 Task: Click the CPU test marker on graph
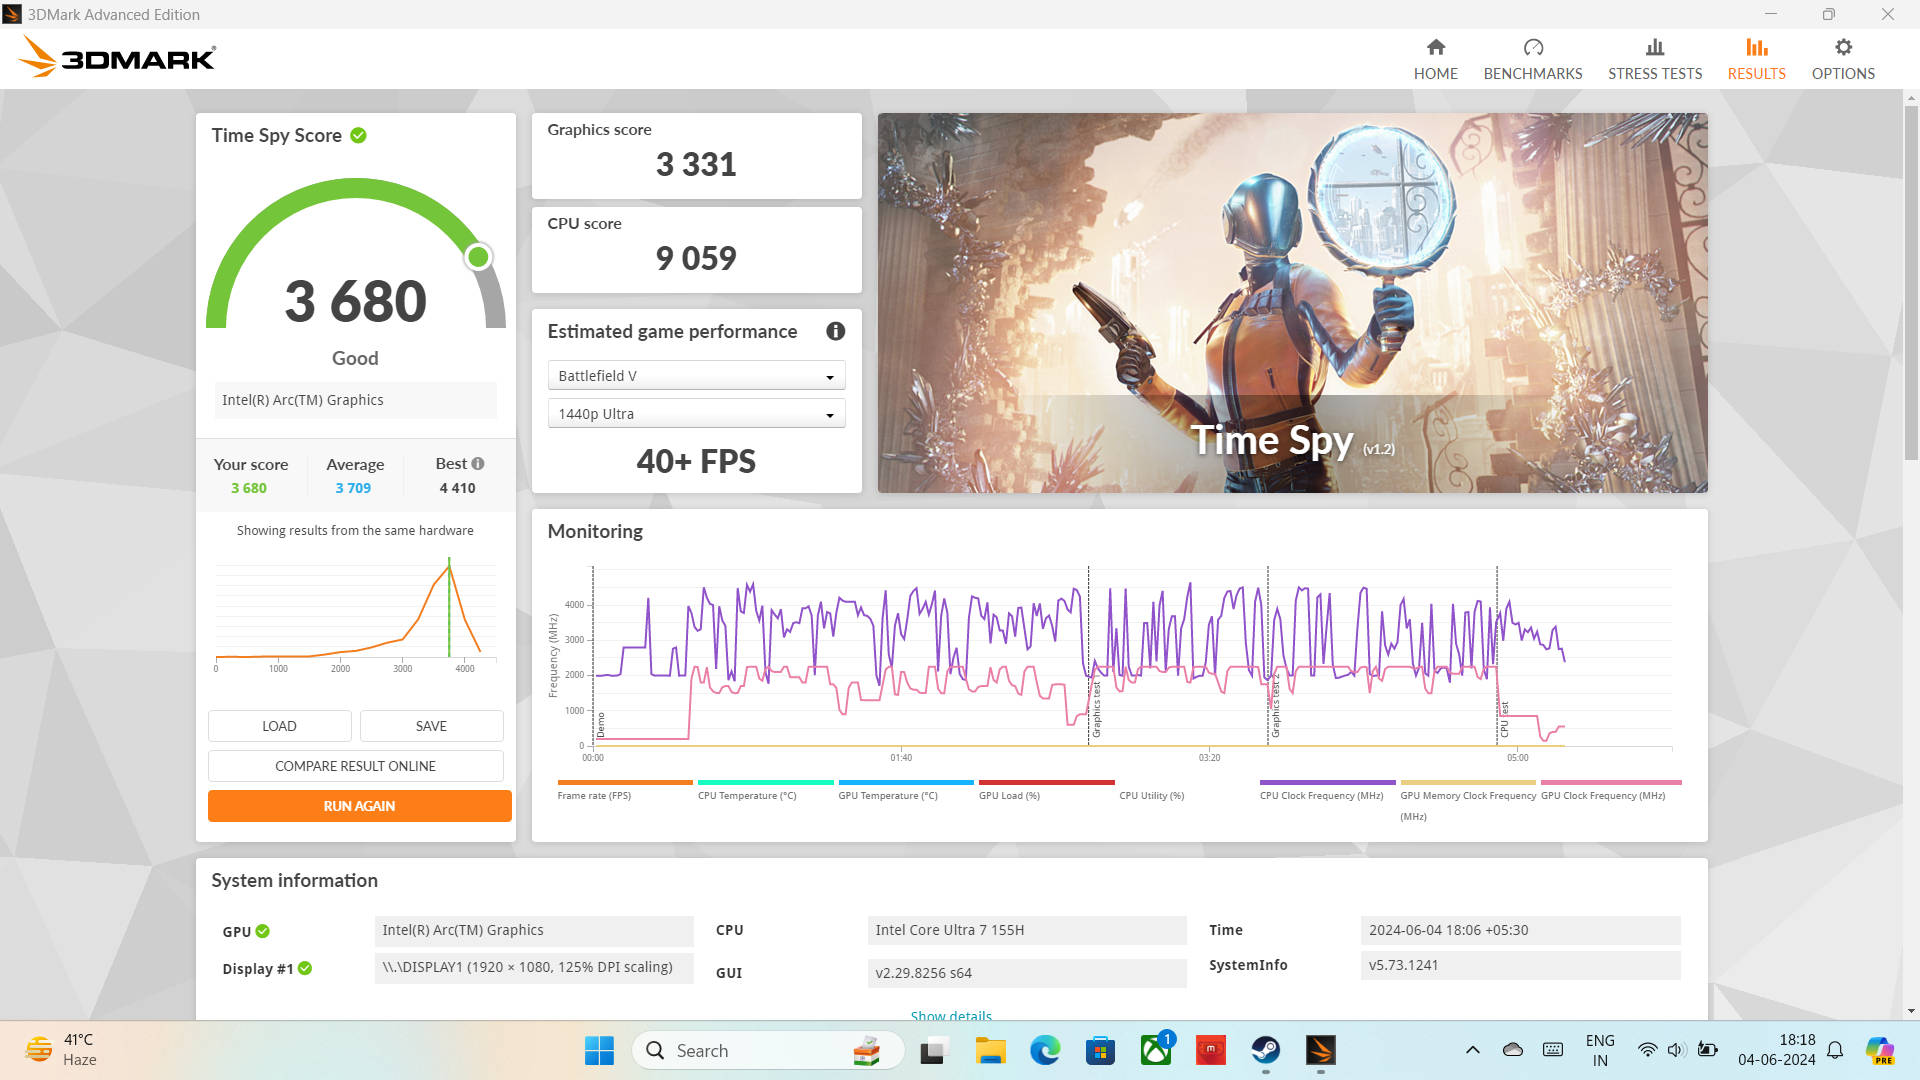[x=1504, y=720]
